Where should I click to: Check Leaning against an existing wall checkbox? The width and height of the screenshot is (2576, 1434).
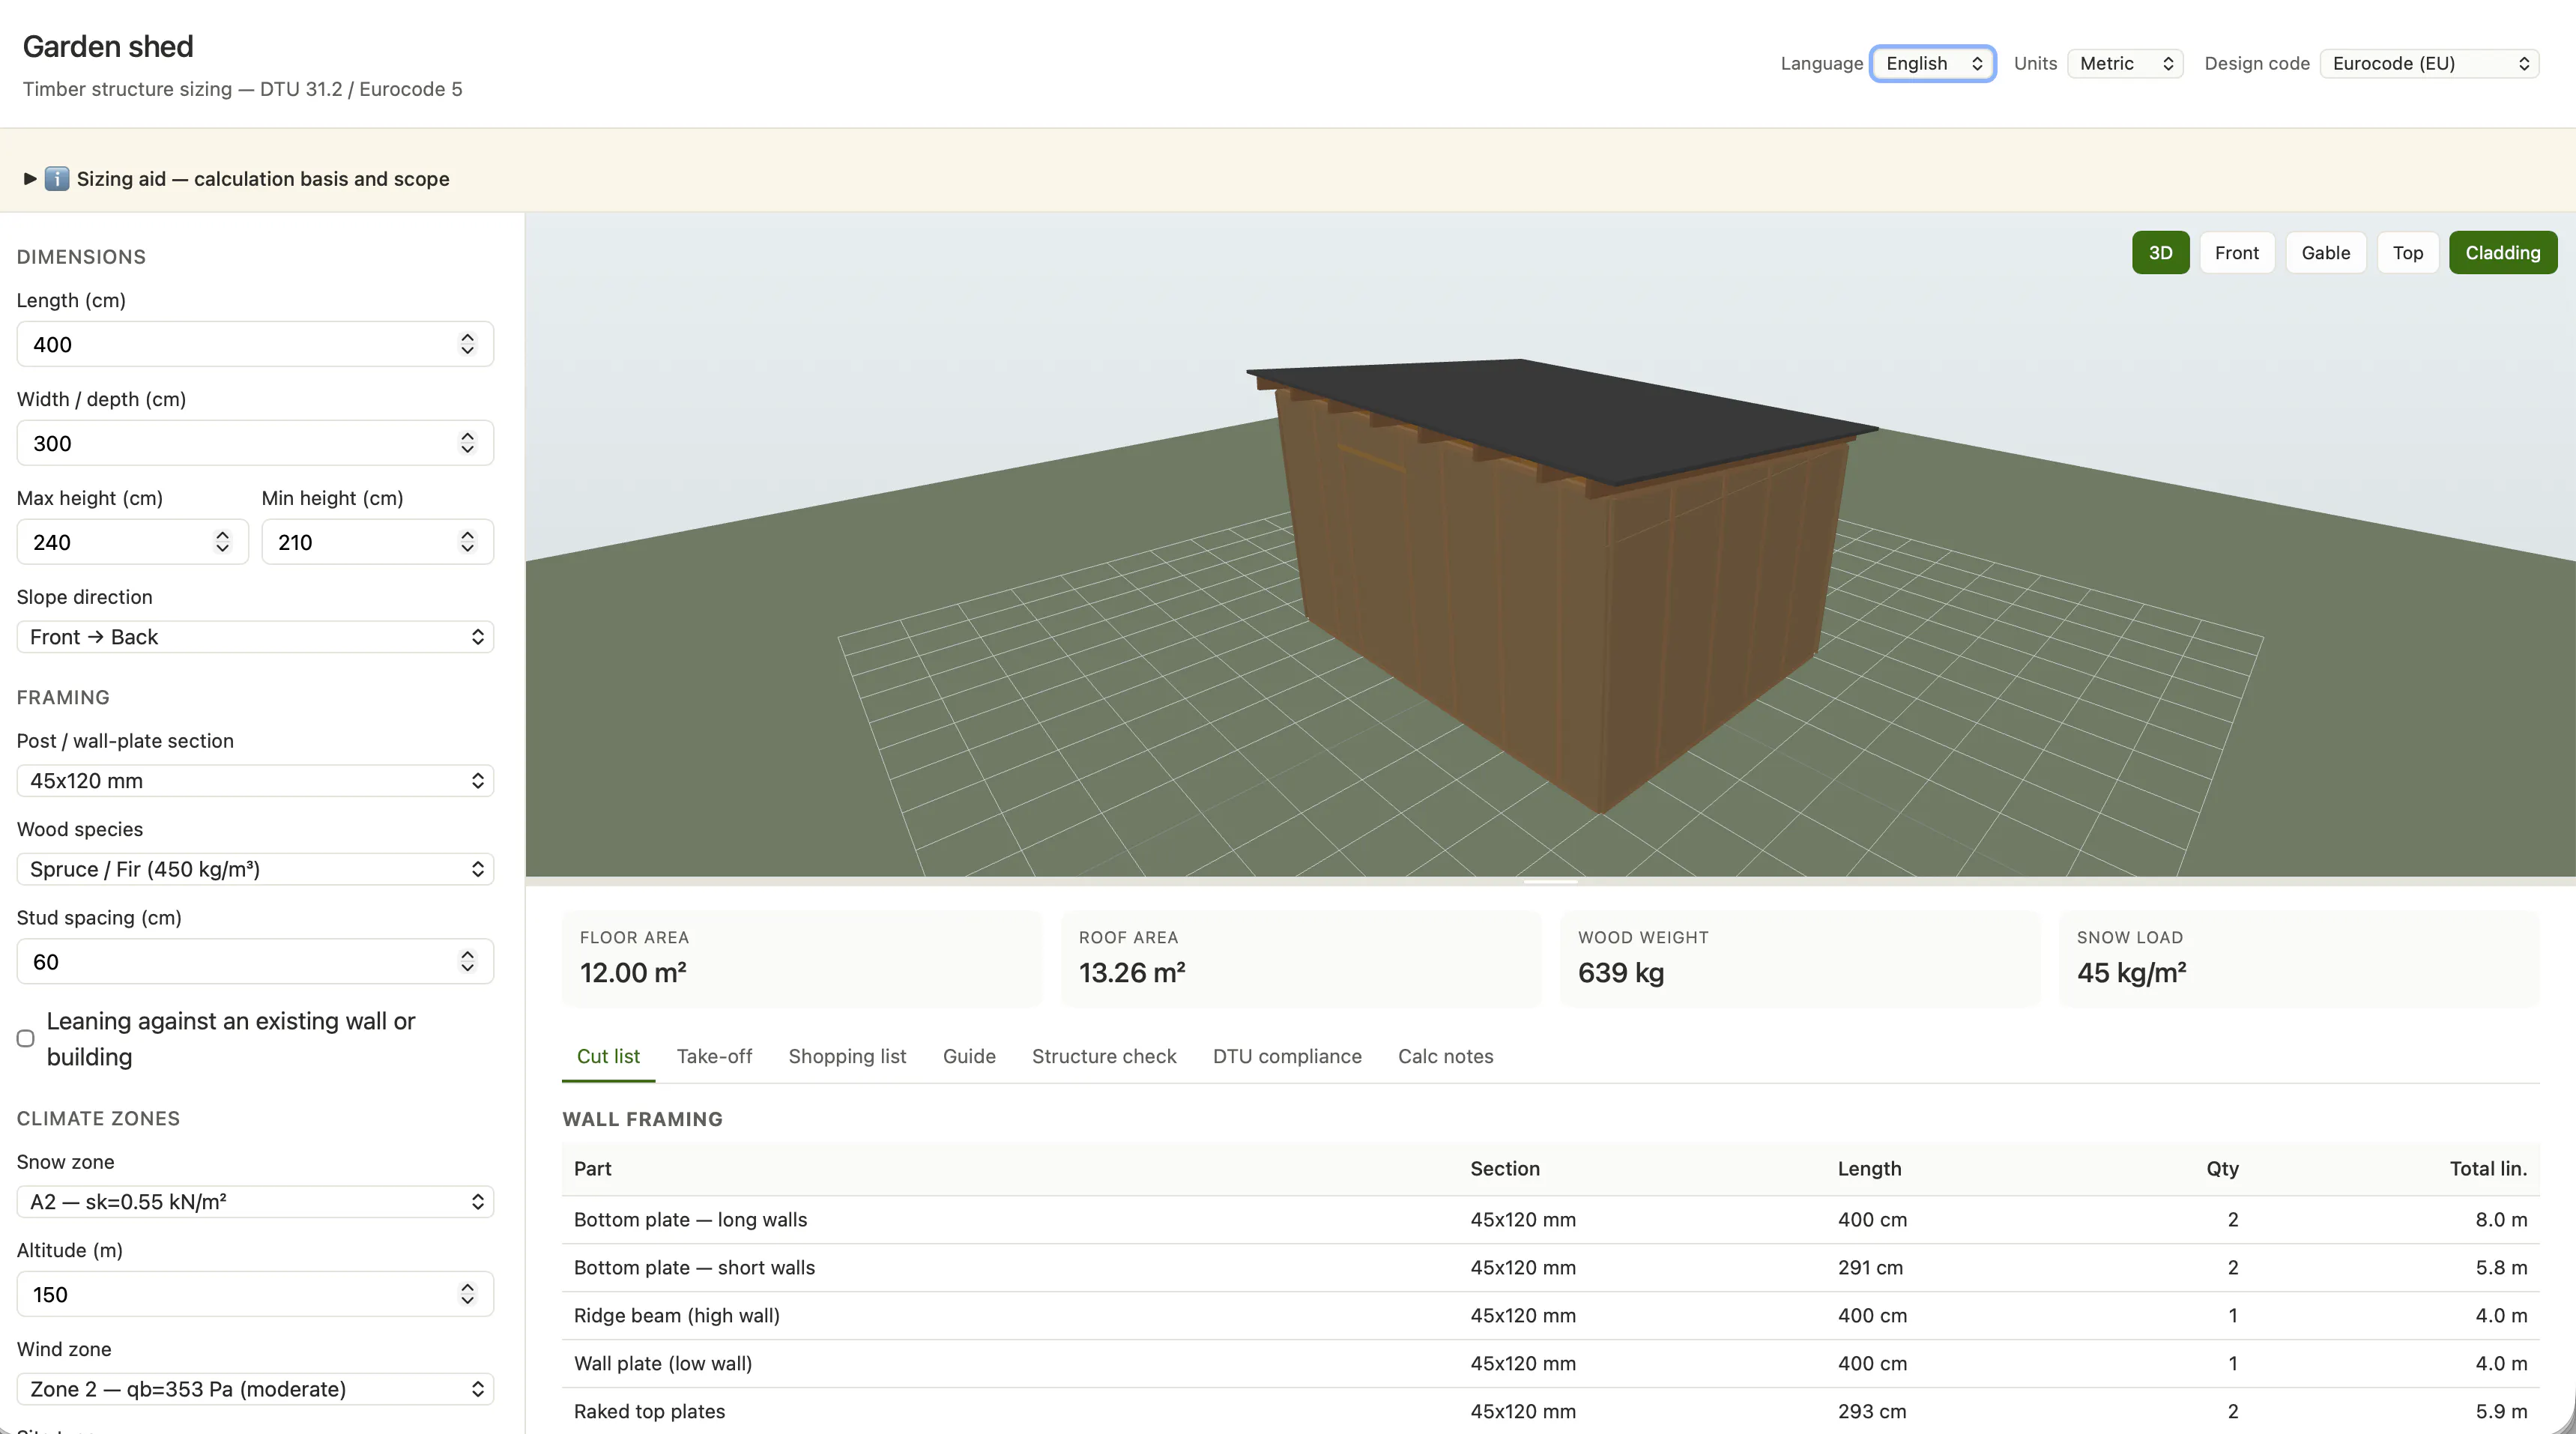[26, 1039]
